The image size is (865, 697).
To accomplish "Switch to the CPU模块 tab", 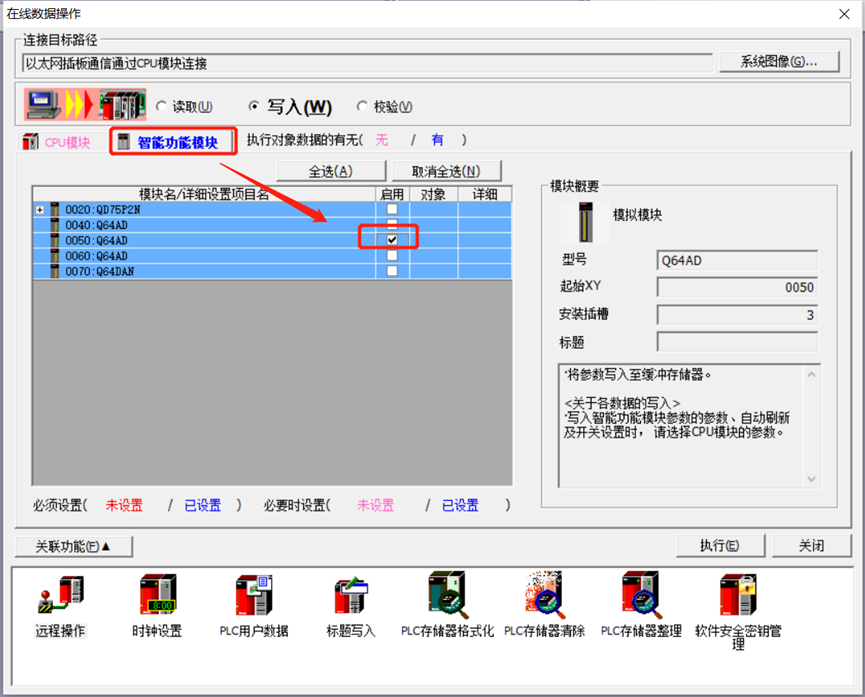I will 58,142.
